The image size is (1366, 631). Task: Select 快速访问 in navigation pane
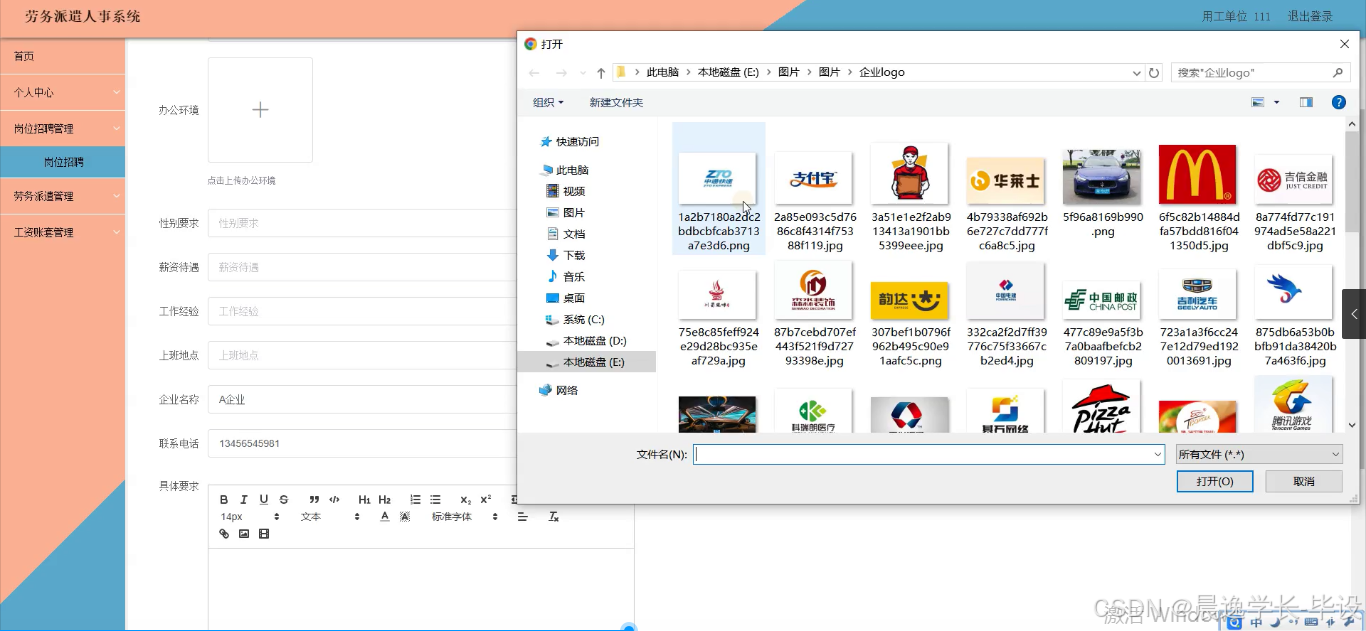click(x=569, y=142)
